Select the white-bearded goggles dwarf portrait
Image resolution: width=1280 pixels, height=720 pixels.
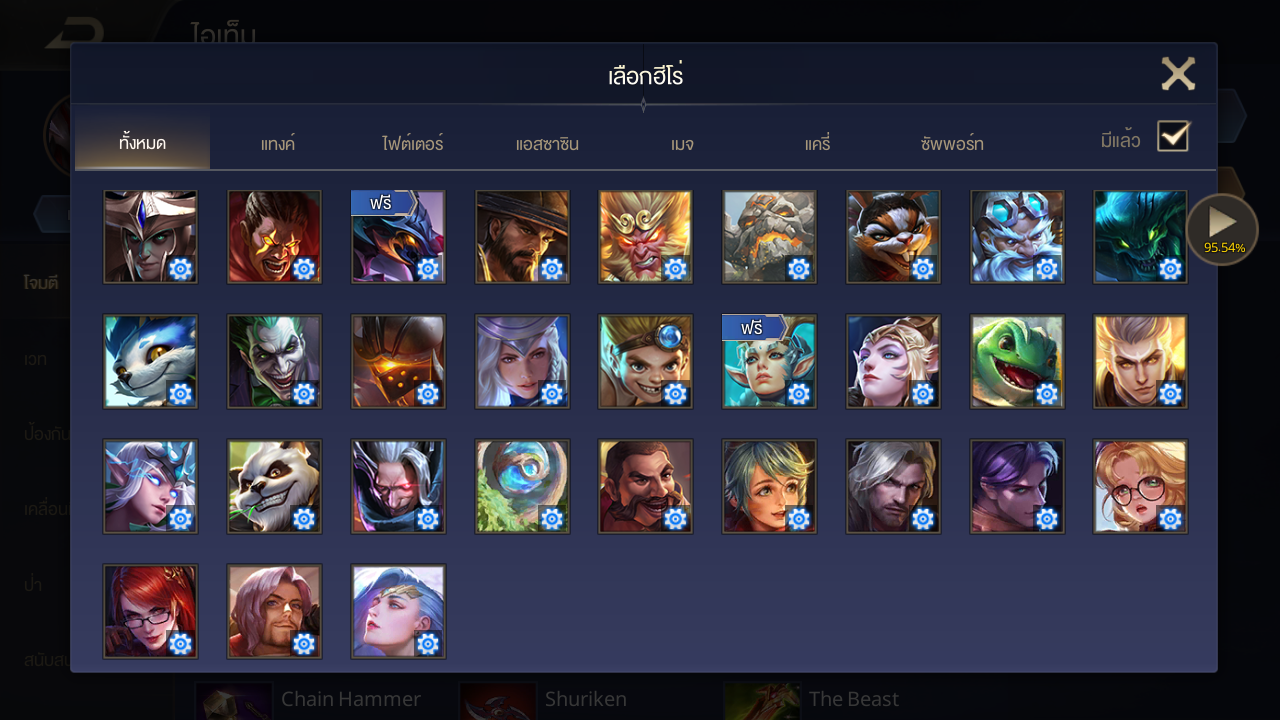[1017, 237]
